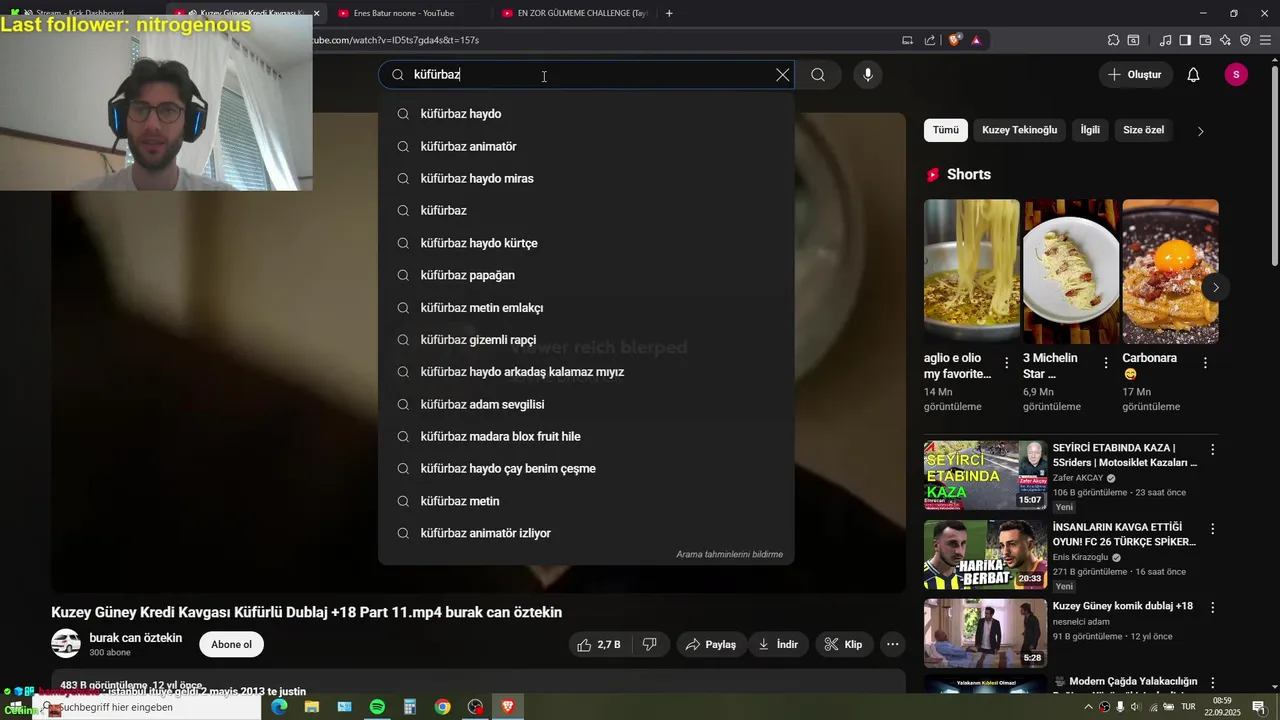Open a new browser tab with plus
Screen dimensions: 1280x720
[x=669, y=13]
